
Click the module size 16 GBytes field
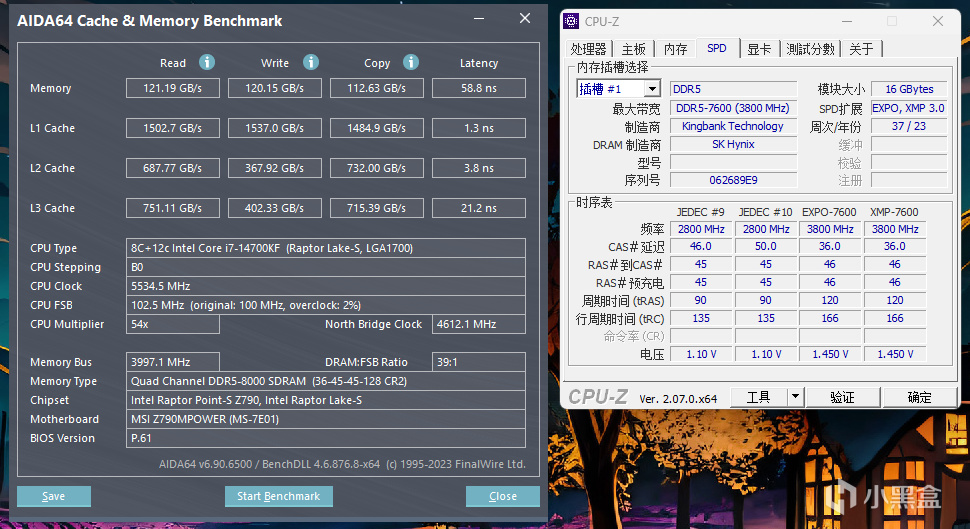point(909,89)
